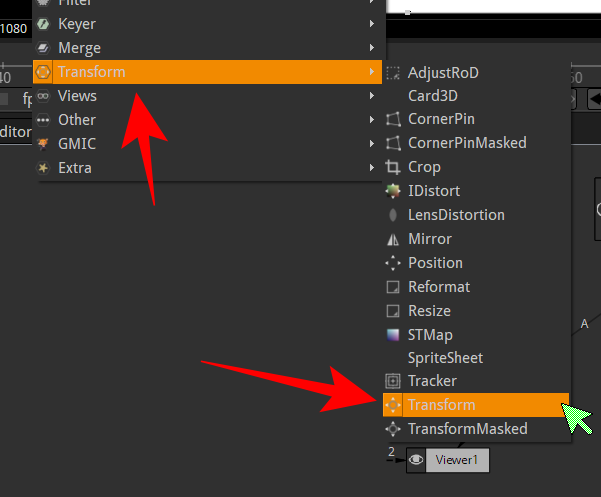
Task: Choose Transform in the node submenu
Action: pyautogui.click(x=441, y=405)
